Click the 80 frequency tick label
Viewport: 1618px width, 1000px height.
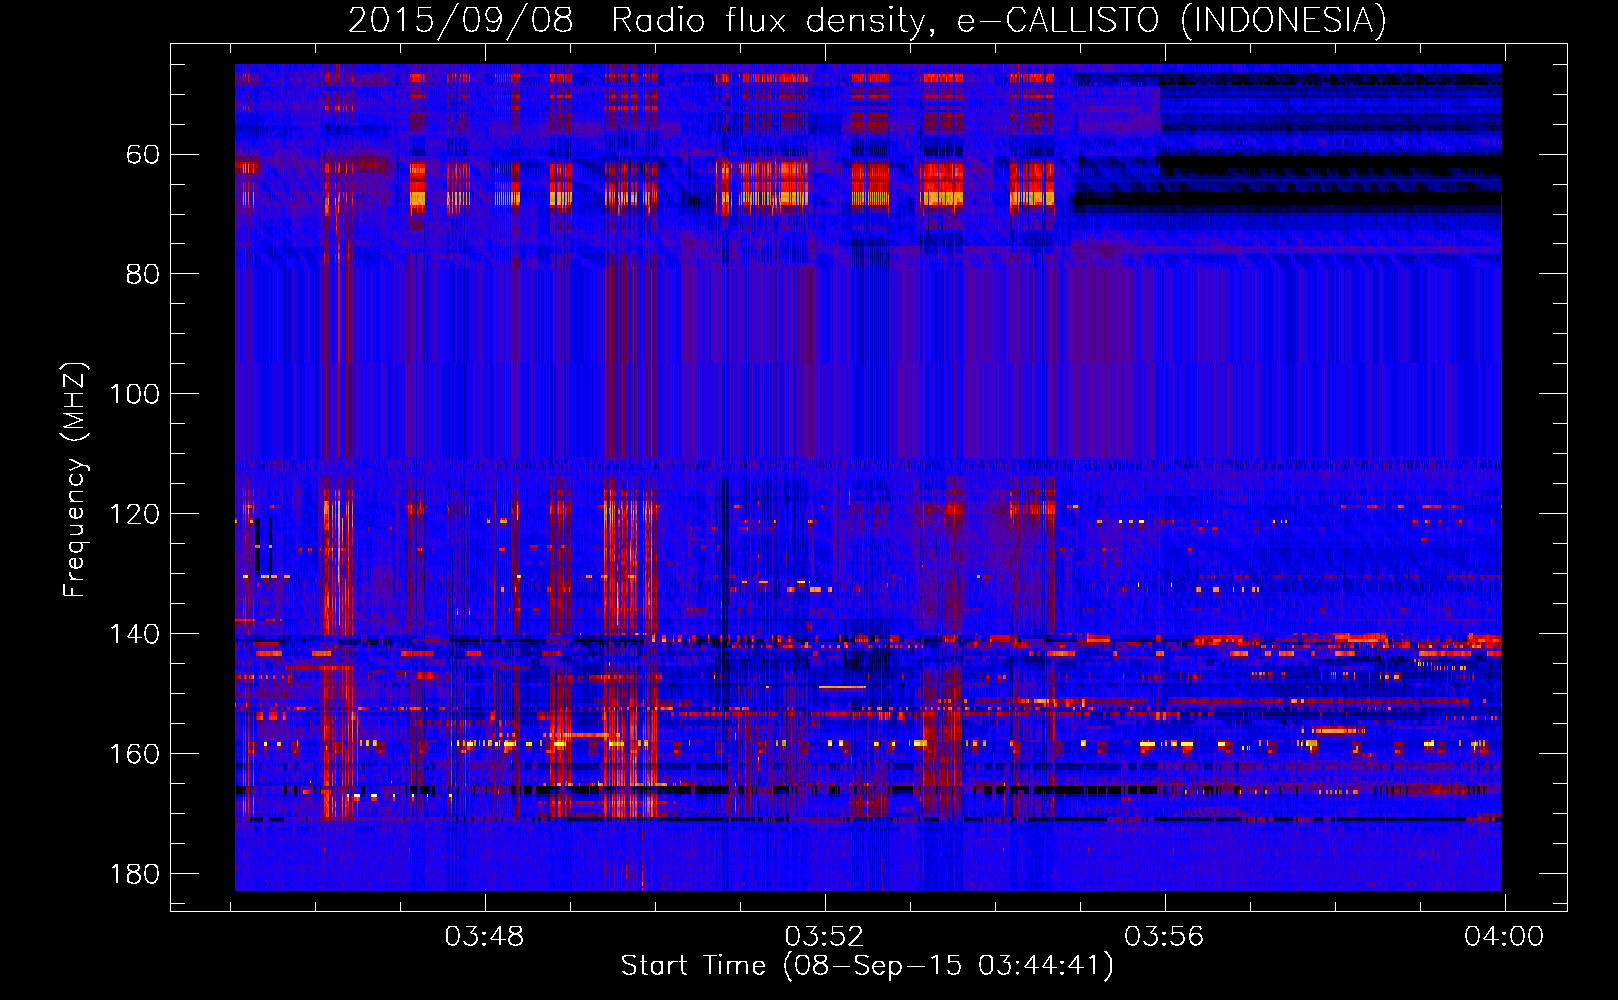pyautogui.click(x=143, y=275)
